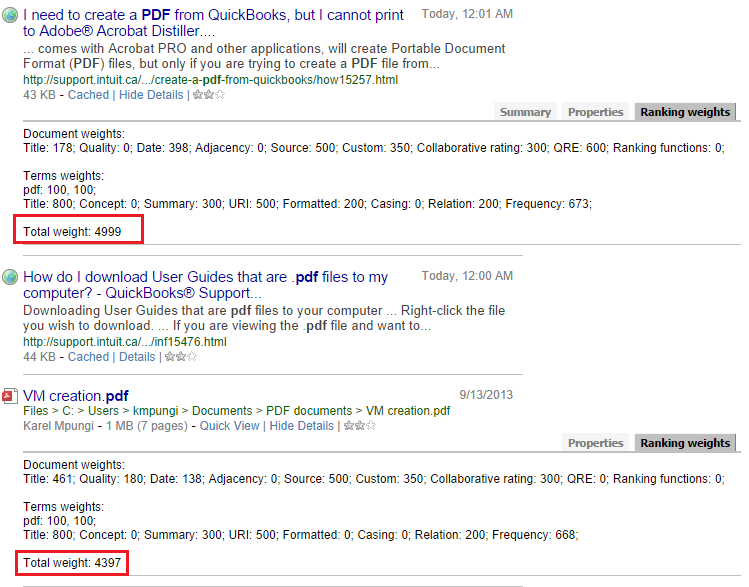Click the 'Karel Mpungi' author text

58,426
